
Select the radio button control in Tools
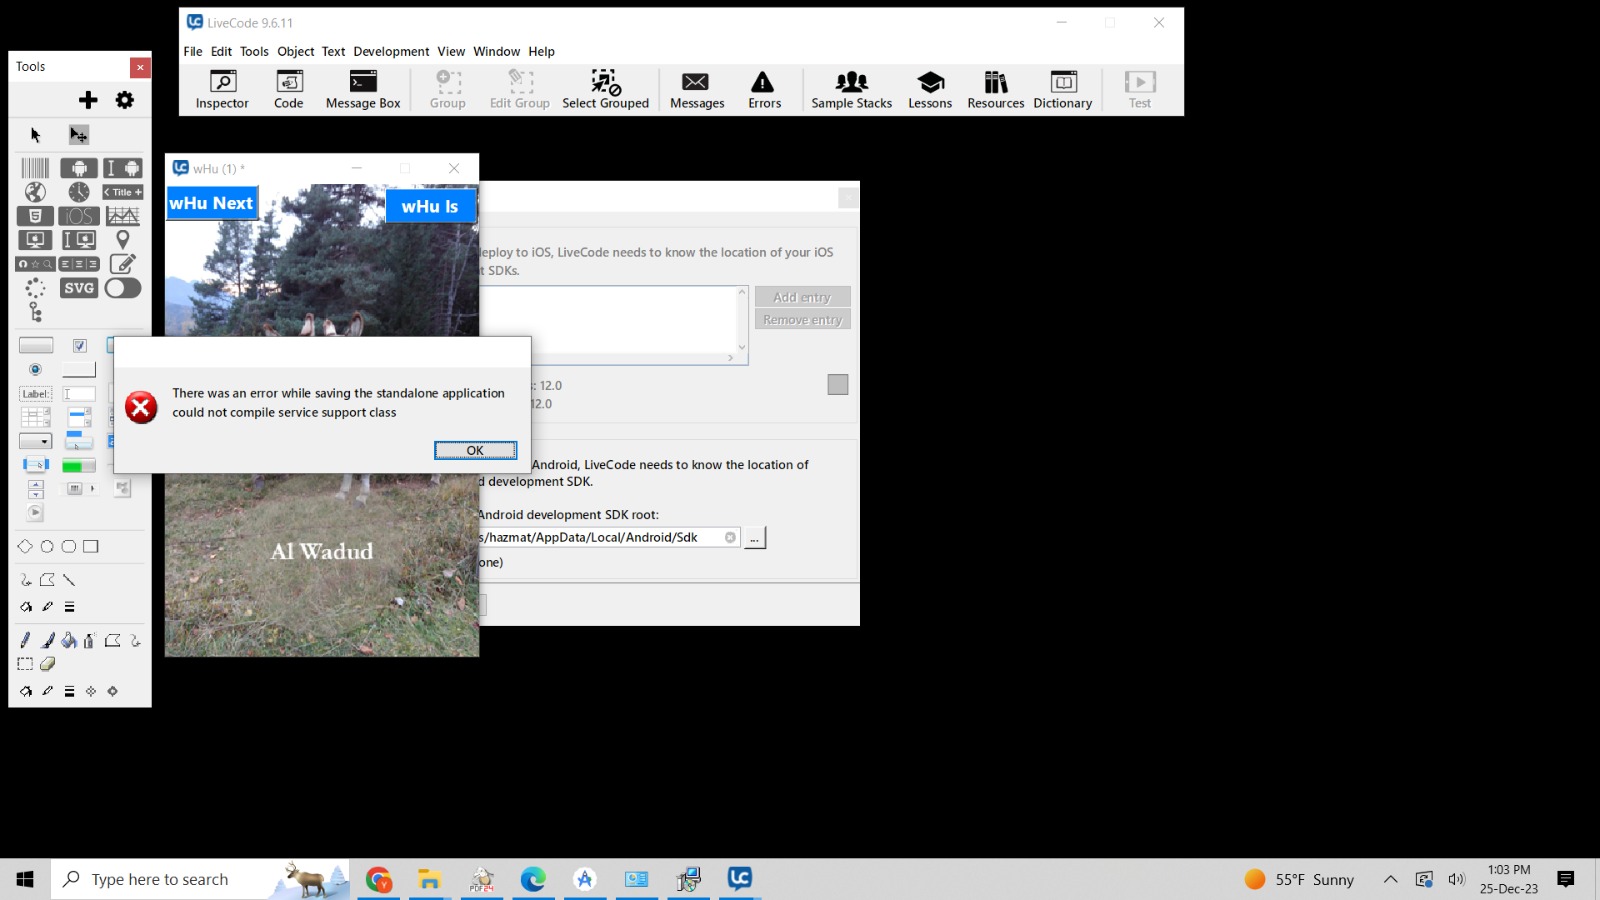(35, 370)
